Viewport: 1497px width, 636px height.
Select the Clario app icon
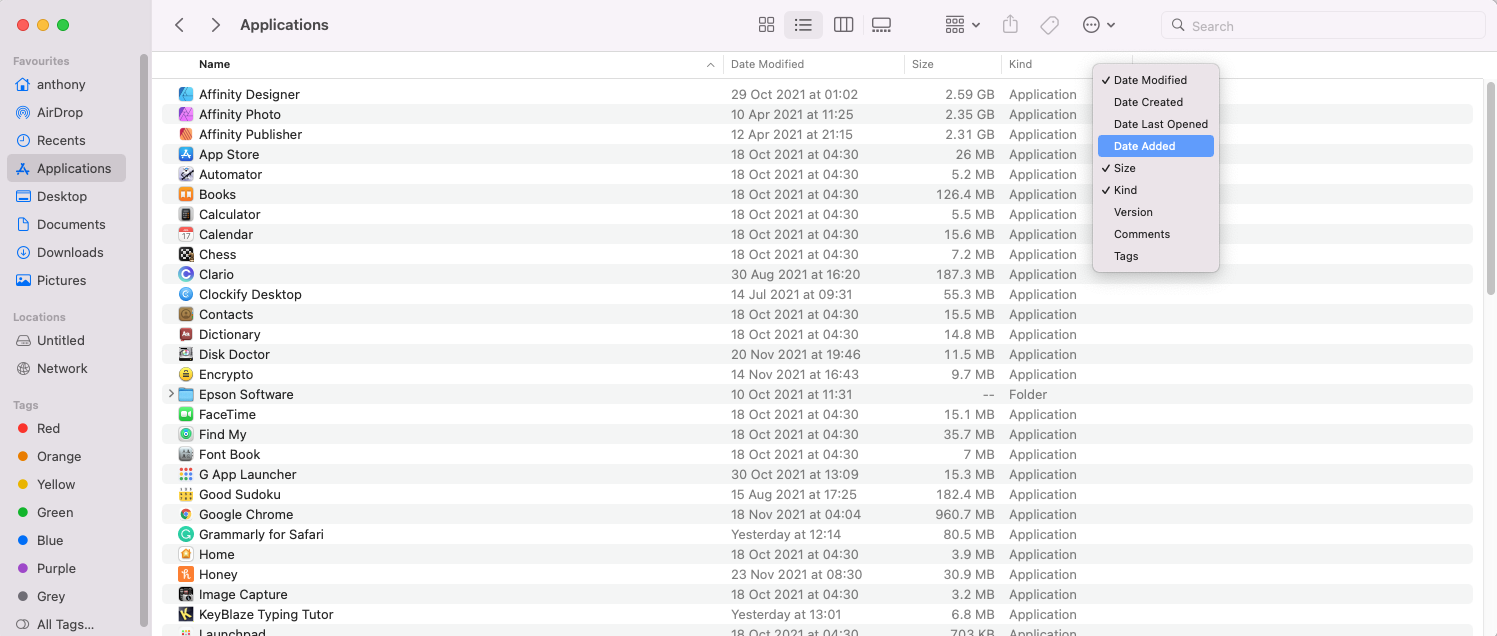[x=186, y=274]
